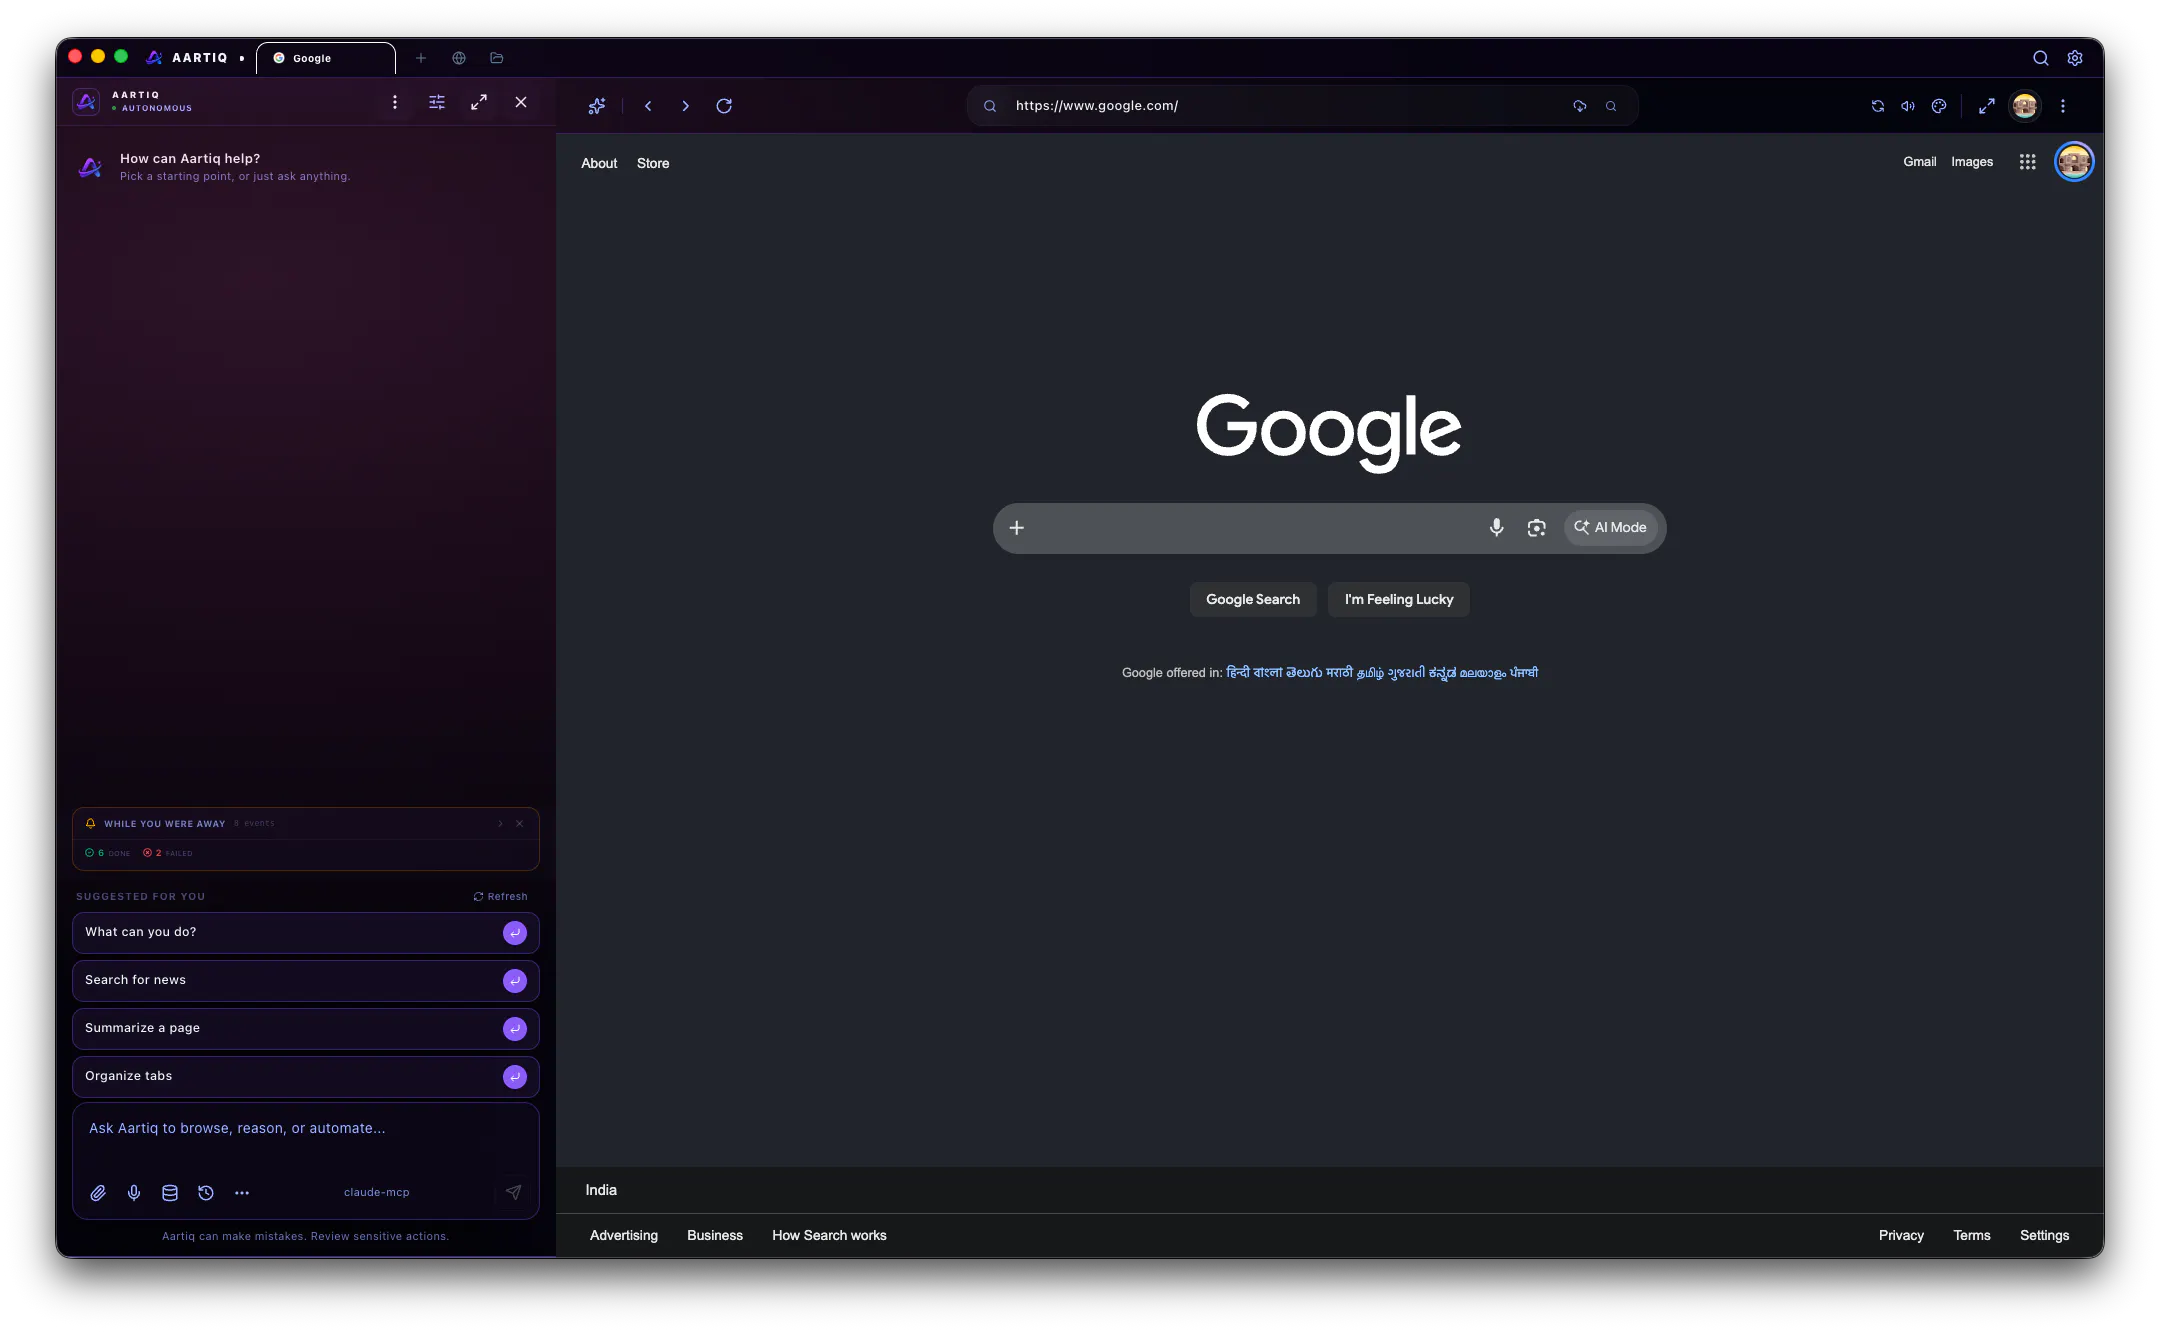The width and height of the screenshot is (2160, 1332).
Task: Open the claude-mcp model selector
Action: click(377, 1193)
